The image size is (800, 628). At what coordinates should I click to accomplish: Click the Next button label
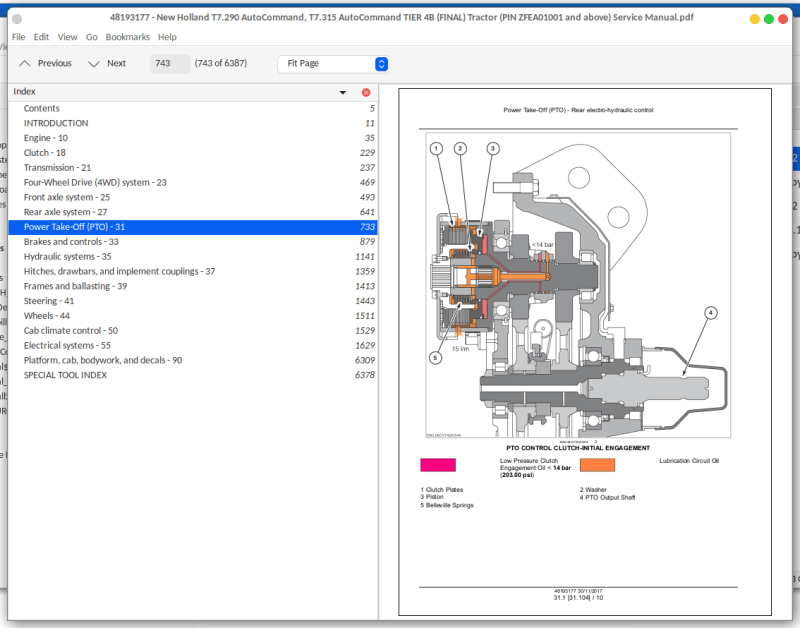coord(117,63)
